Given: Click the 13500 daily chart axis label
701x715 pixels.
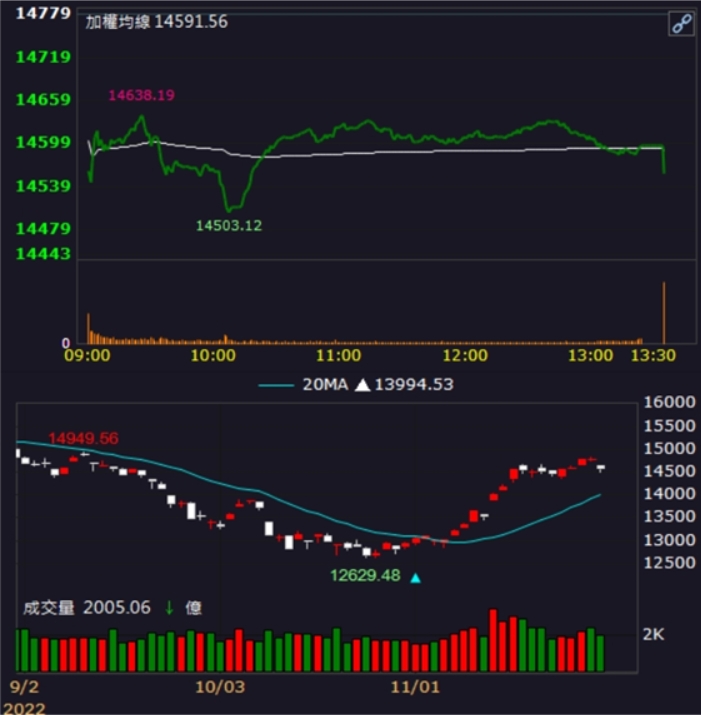Looking at the screenshot, I should [x=669, y=516].
